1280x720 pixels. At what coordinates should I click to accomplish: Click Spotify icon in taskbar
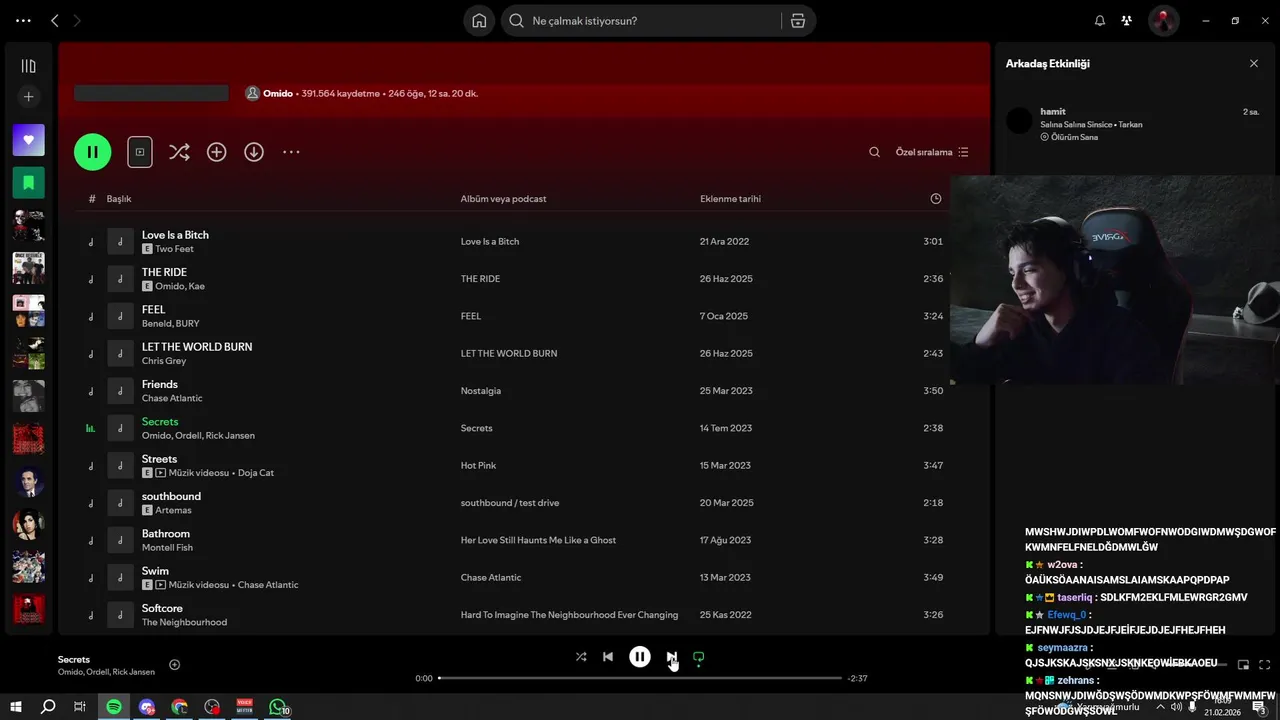click(114, 707)
